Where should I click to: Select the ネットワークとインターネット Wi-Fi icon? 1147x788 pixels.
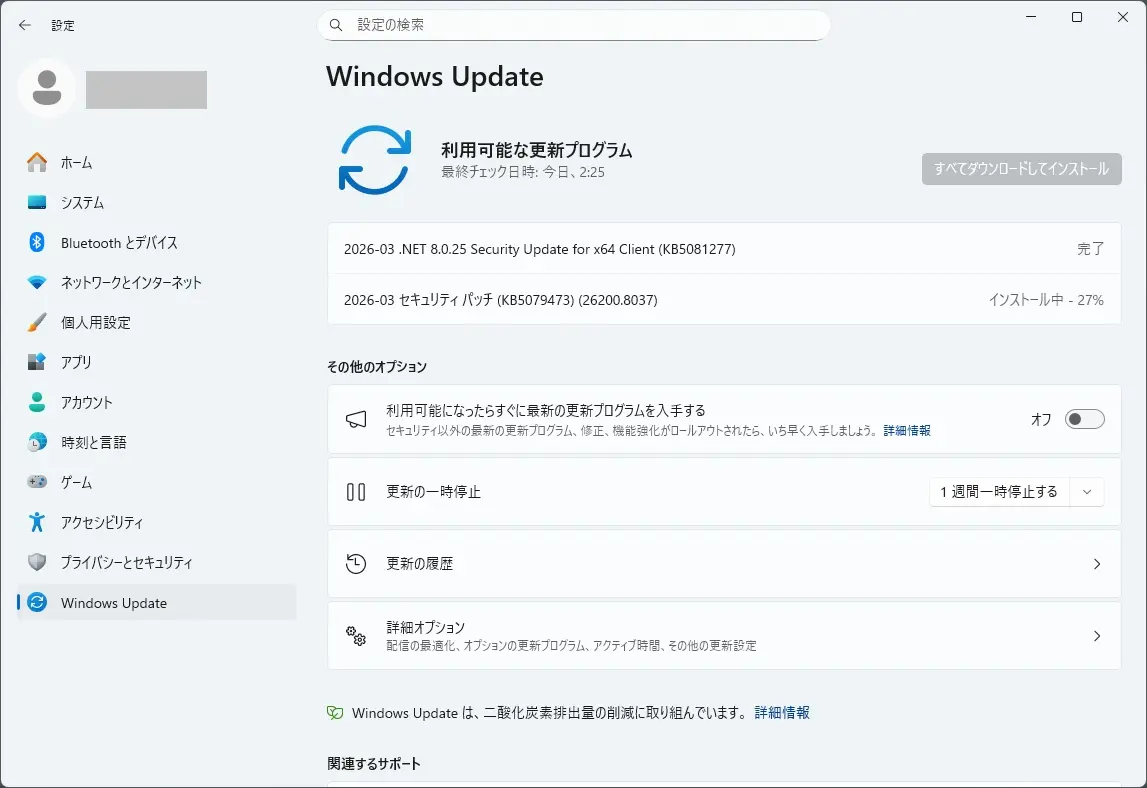click(37, 282)
